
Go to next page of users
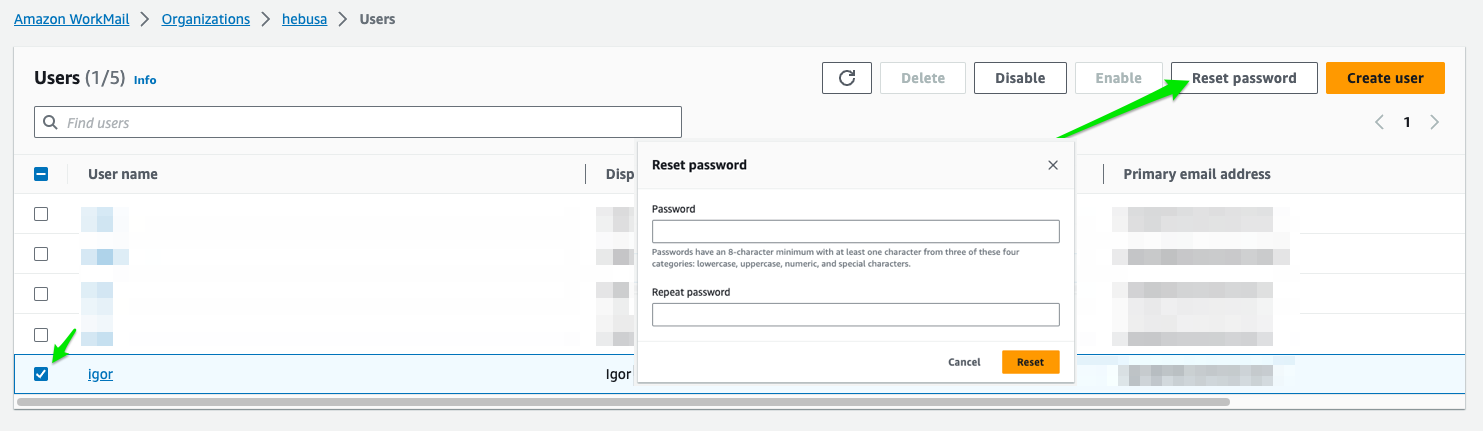(x=1435, y=123)
